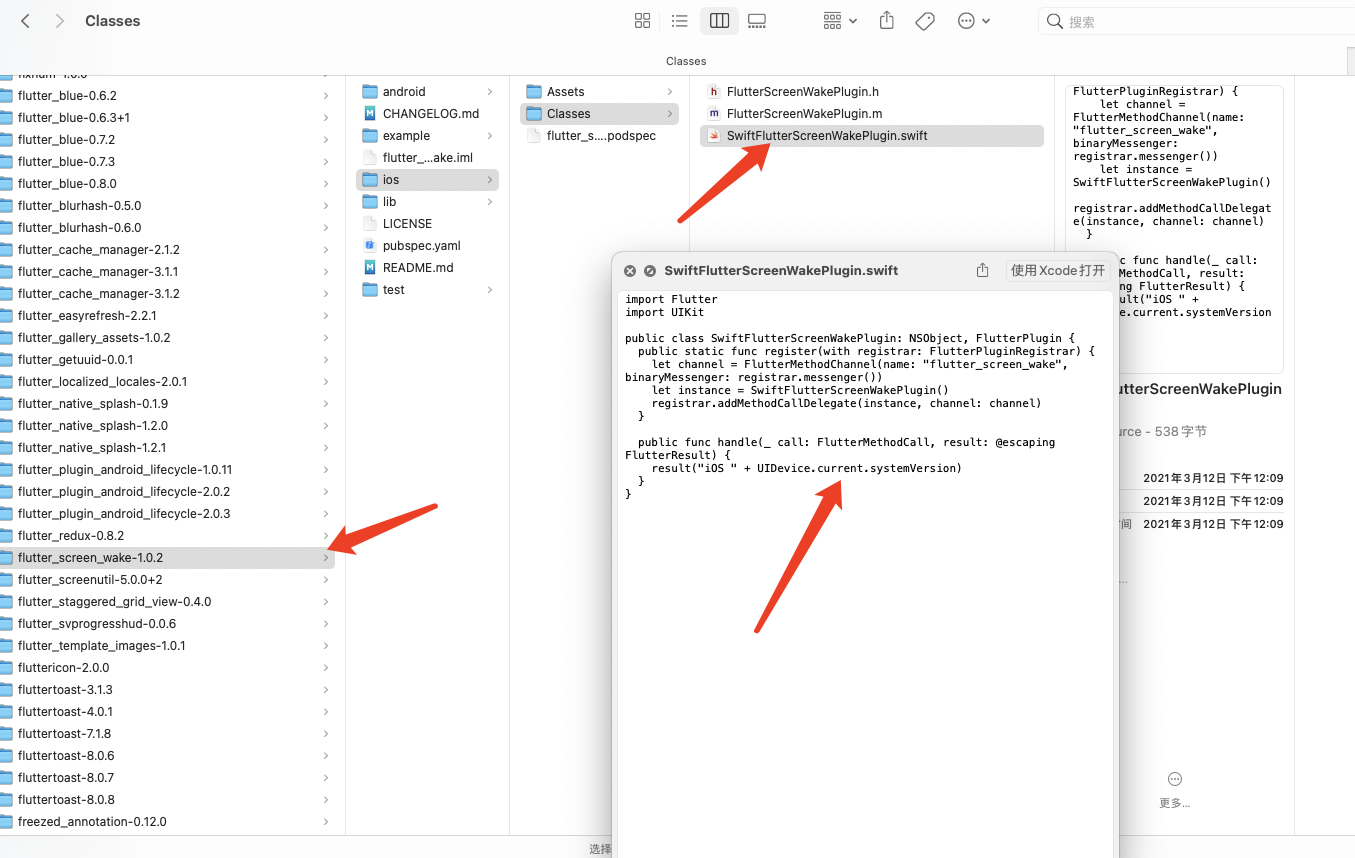
Task: Click the Share icon in Finder toolbar
Action: click(x=887, y=21)
